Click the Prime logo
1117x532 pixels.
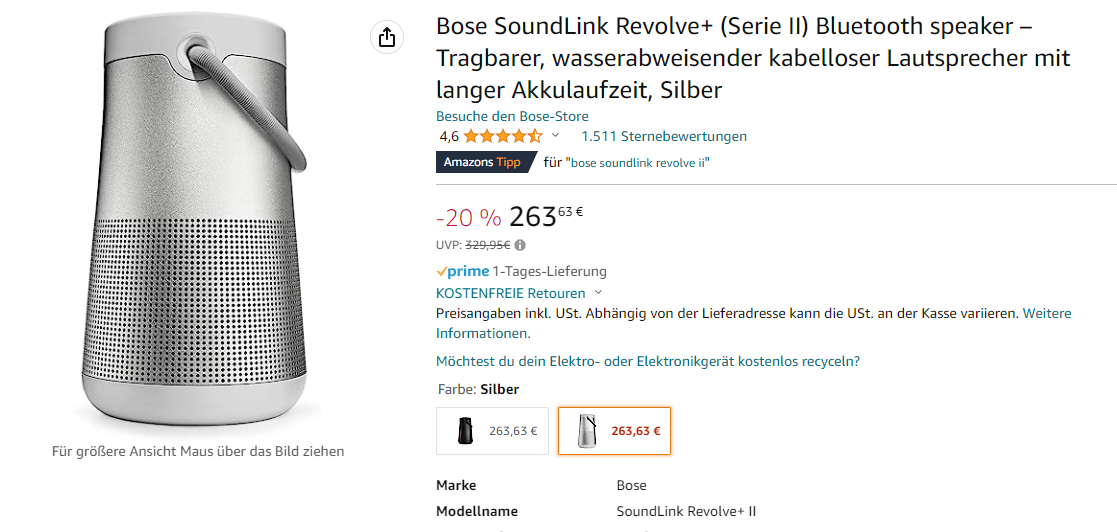click(463, 271)
